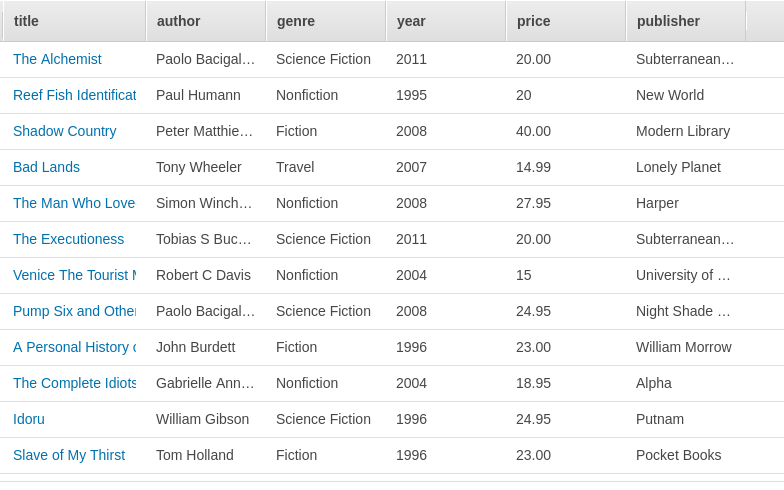
Task: Sort by the price column header
Action: [565, 21]
